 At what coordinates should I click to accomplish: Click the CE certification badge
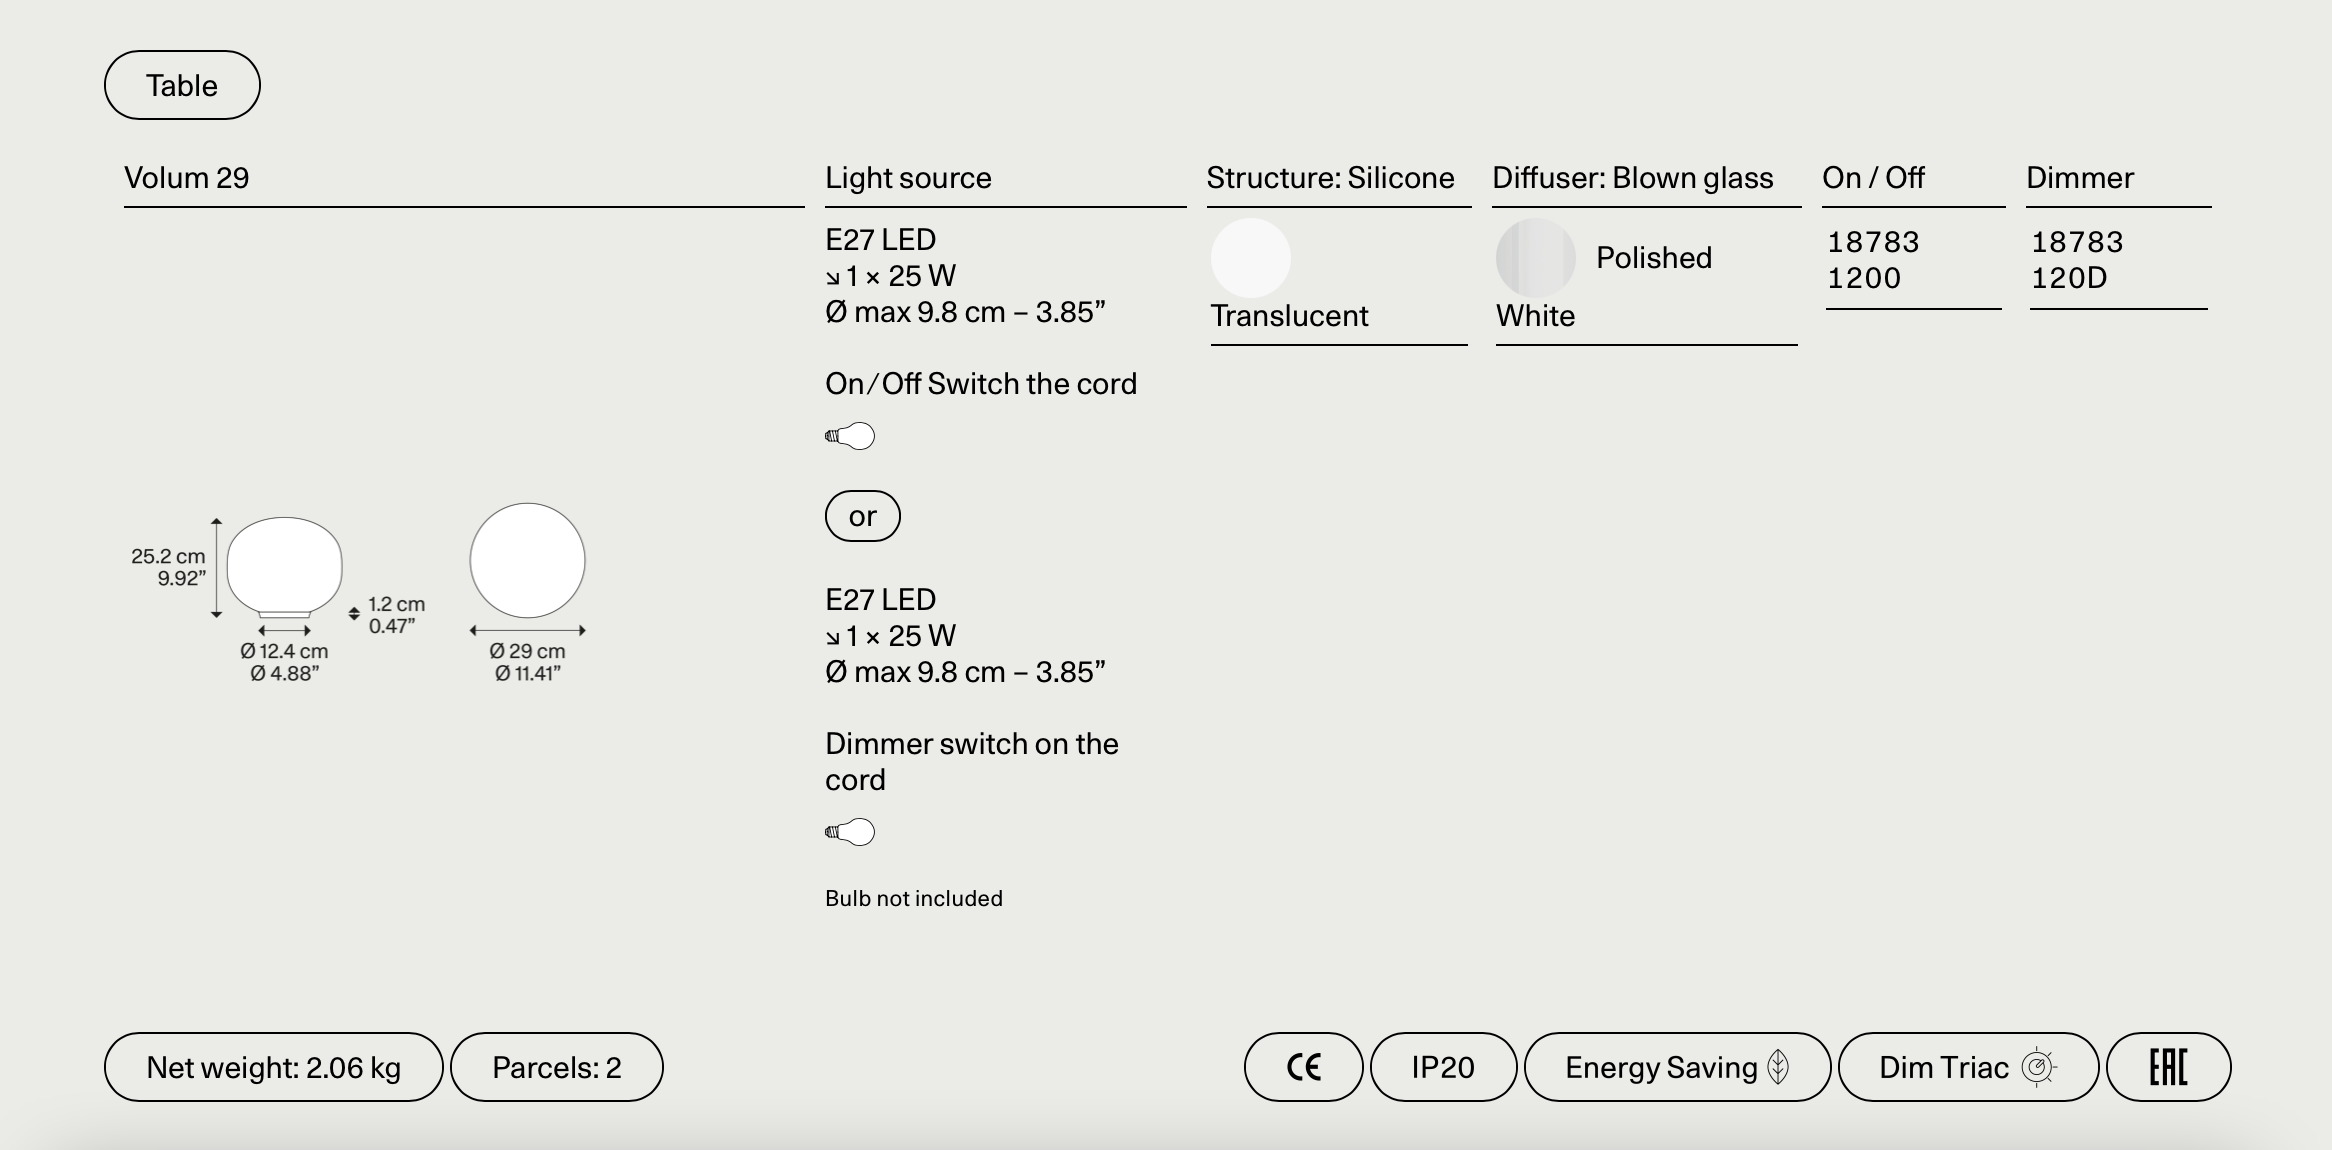(x=1303, y=1067)
